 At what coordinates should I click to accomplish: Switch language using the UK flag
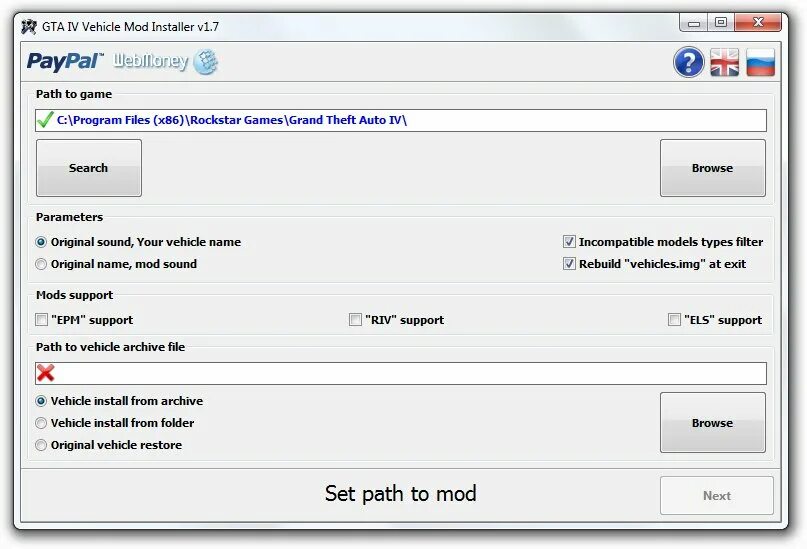(x=724, y=62)
